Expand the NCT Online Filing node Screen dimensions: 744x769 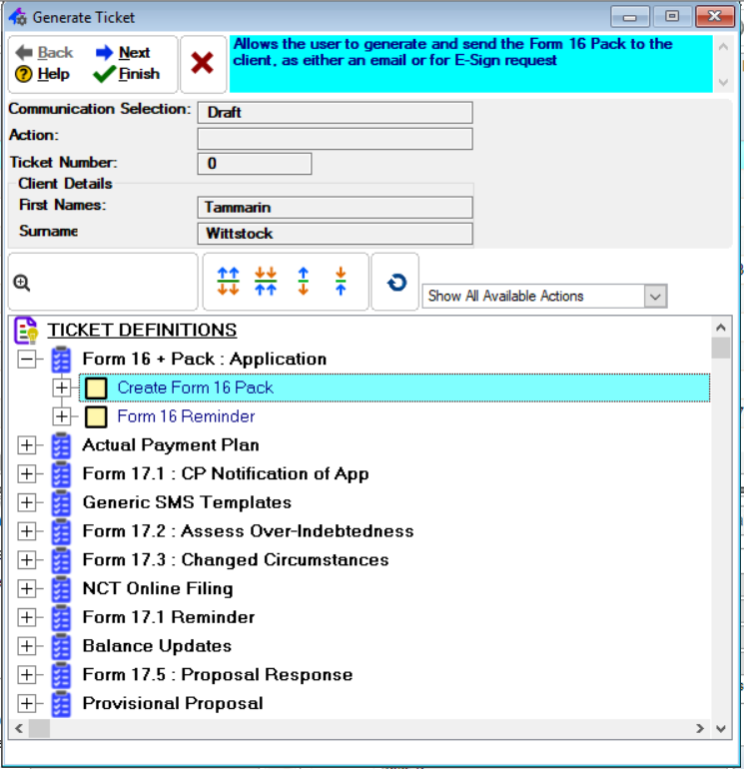(27, 589)
